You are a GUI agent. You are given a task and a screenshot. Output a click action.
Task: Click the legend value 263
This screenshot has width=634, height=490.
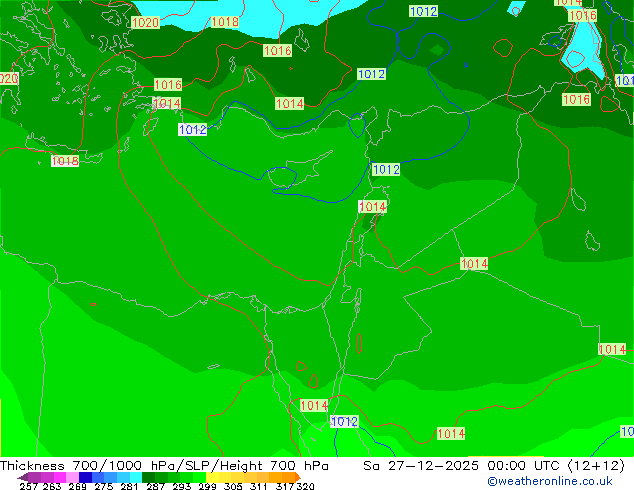point(52,486)
